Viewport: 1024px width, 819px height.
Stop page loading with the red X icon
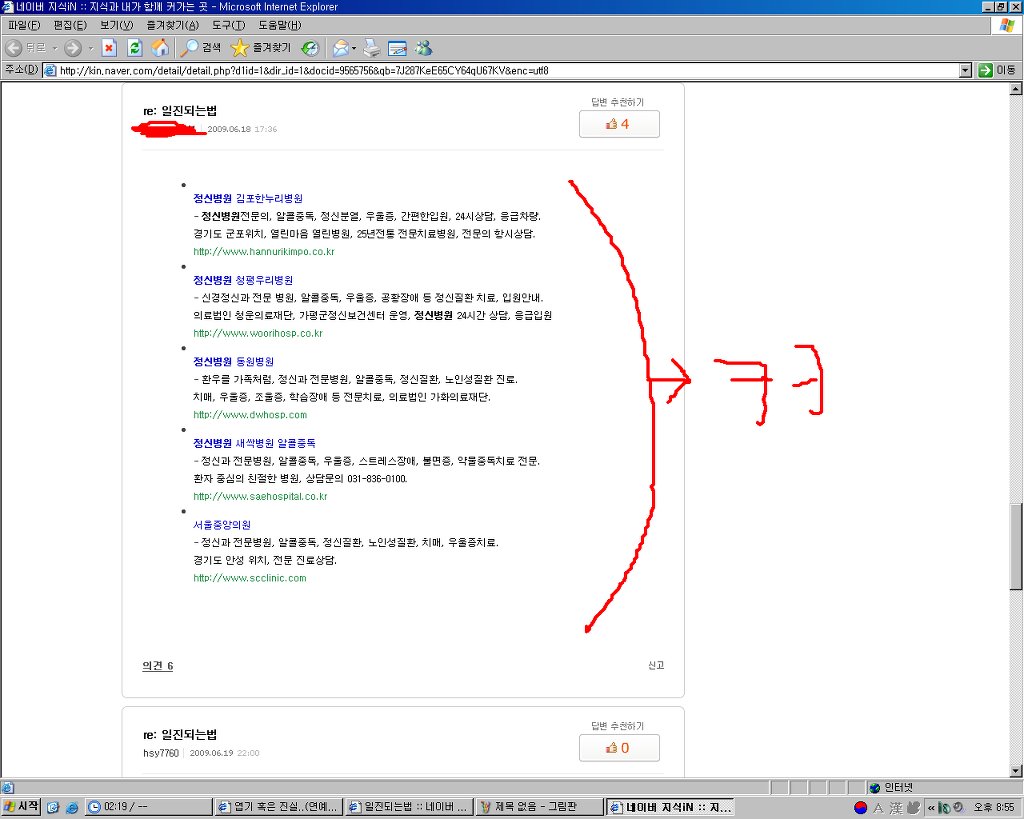pos(109,48)
